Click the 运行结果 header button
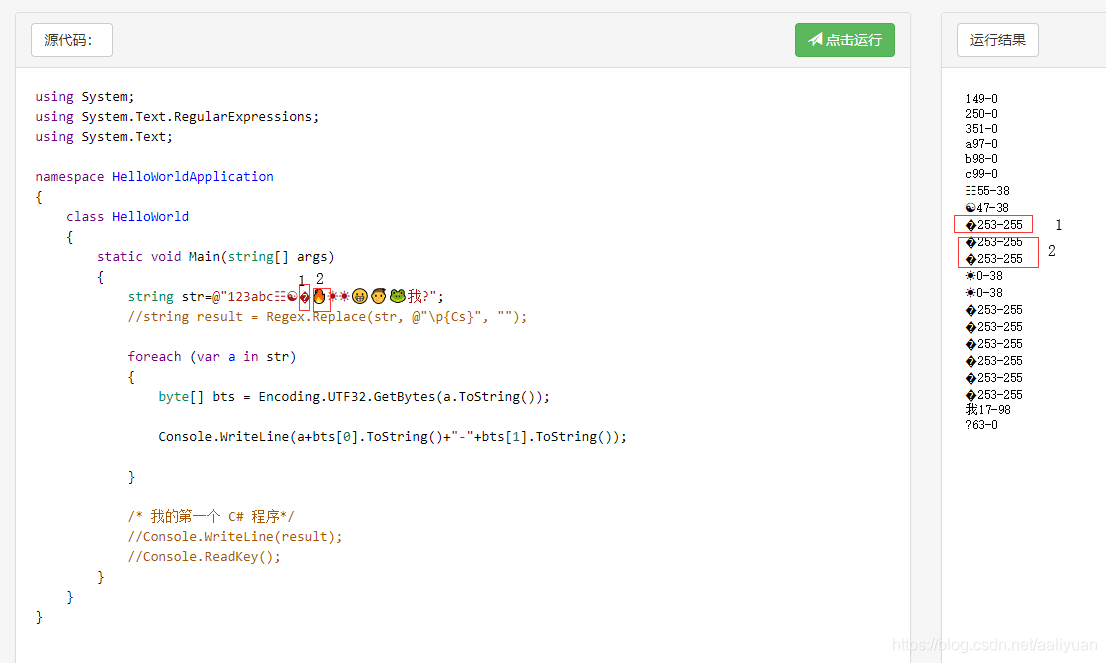Viewport: 1106px width, 663px height. tap(997, 40)
